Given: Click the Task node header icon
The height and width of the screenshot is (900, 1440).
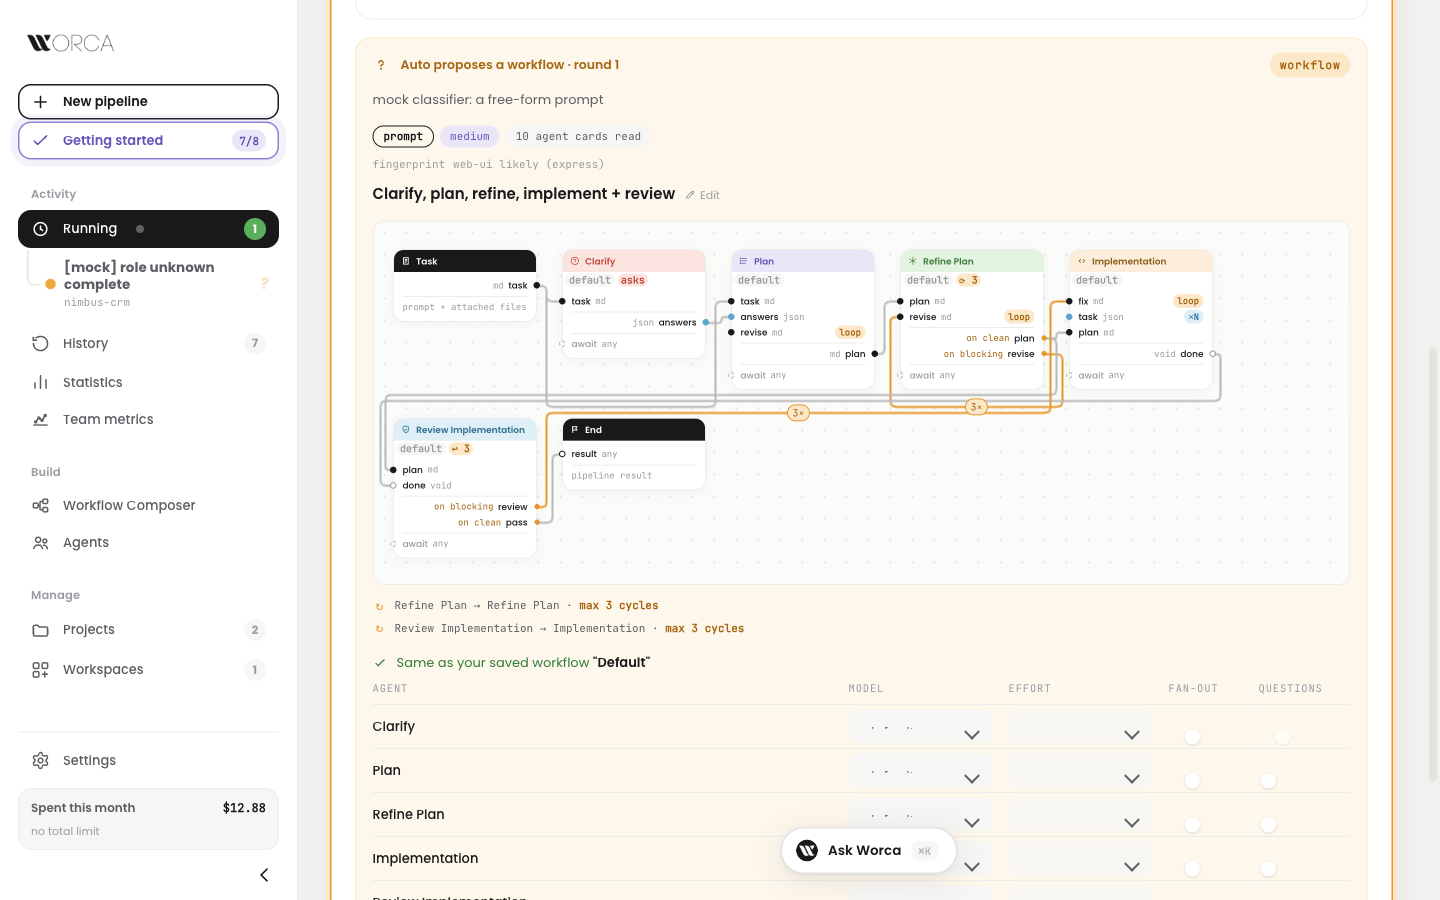Looking at the screenshot, I should [x=406, y=261].
